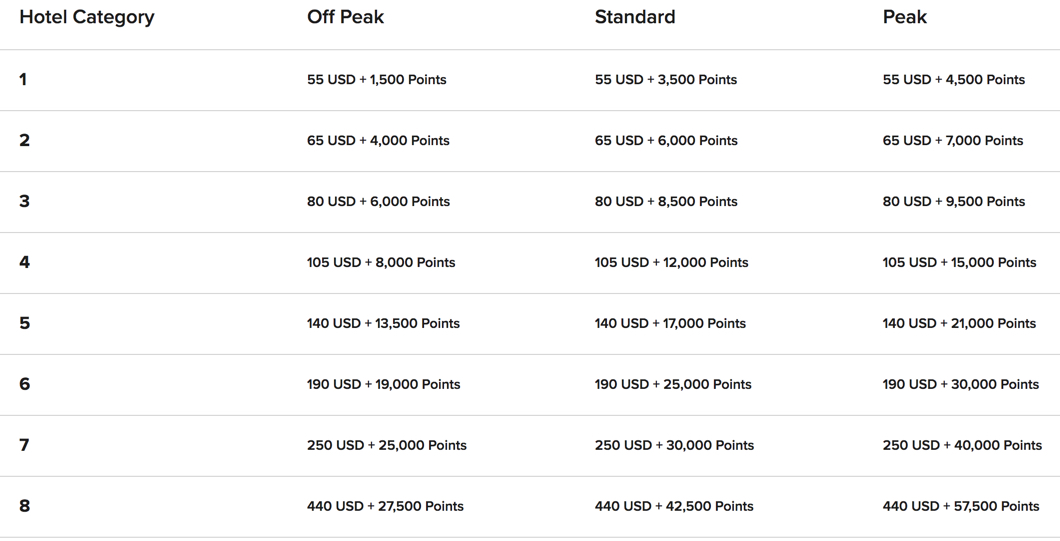
Task: Click the 65 USD + 4,000 Points cell
Action: tap(378, 141)
